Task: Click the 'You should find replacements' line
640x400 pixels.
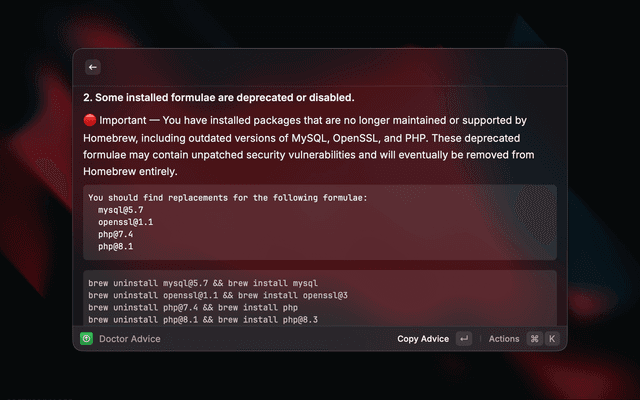Action: [x=228, y=198]
